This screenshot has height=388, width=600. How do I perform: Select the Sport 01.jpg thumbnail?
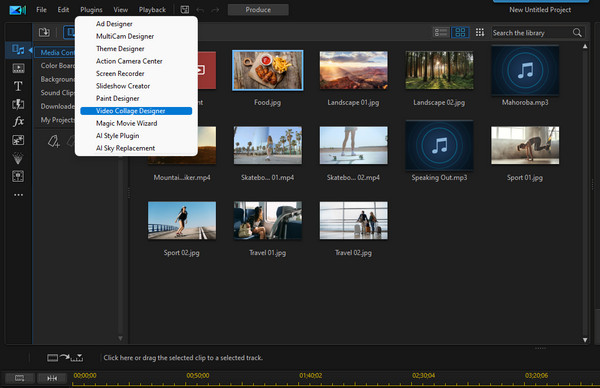(525, 145)
